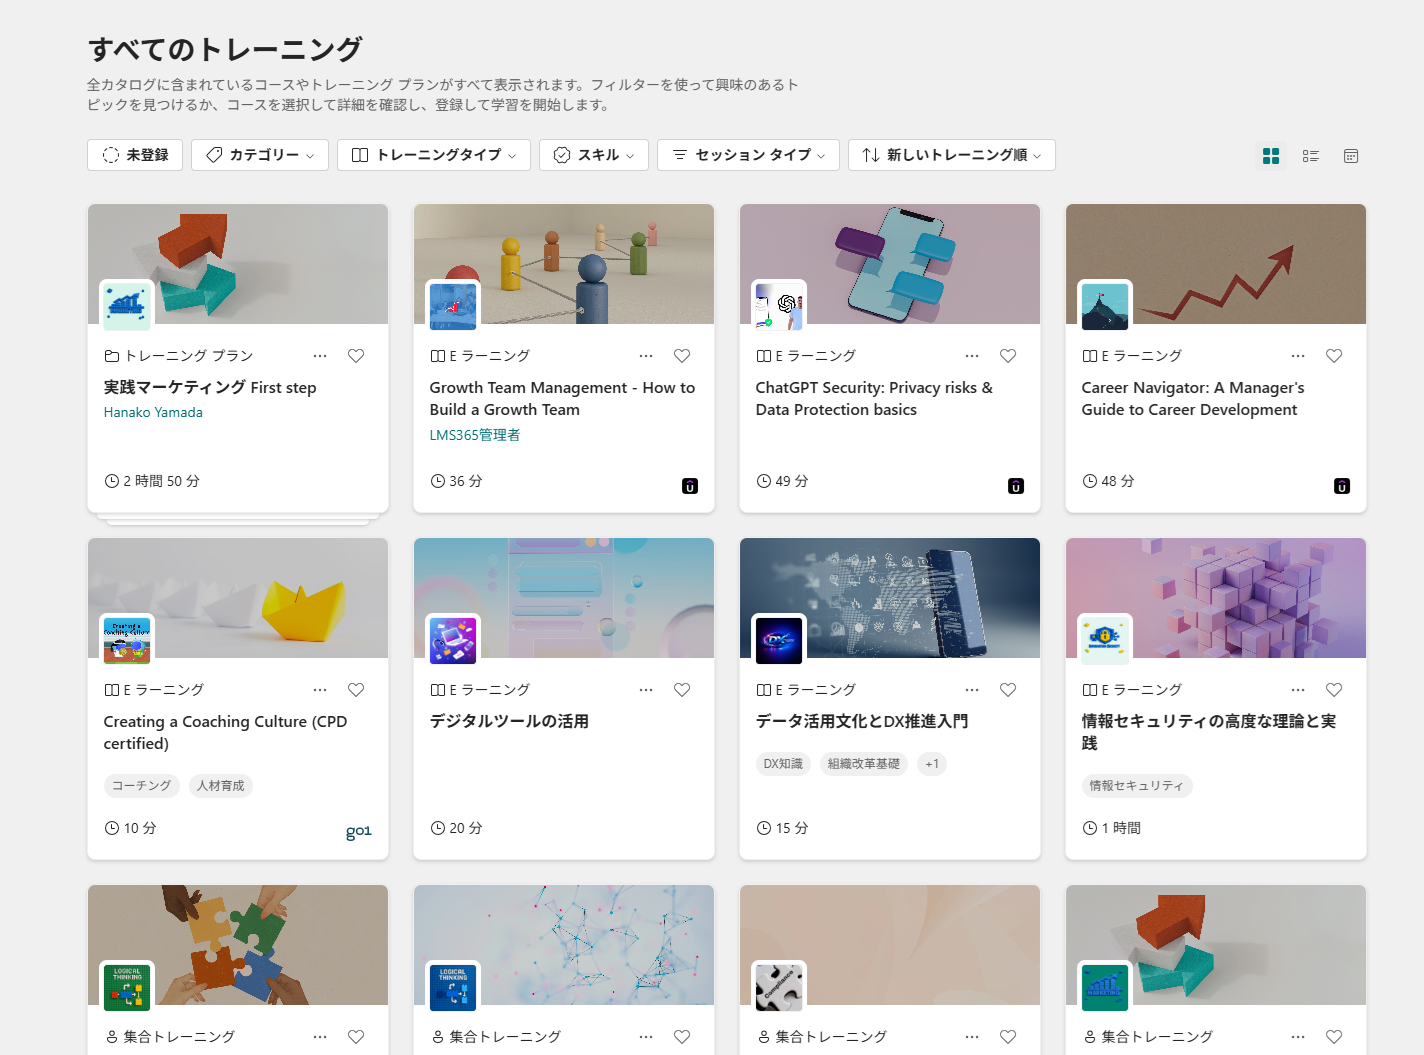1424x1055 pixels.
Task: Switch to list view layout
Action: (1311, 156)
